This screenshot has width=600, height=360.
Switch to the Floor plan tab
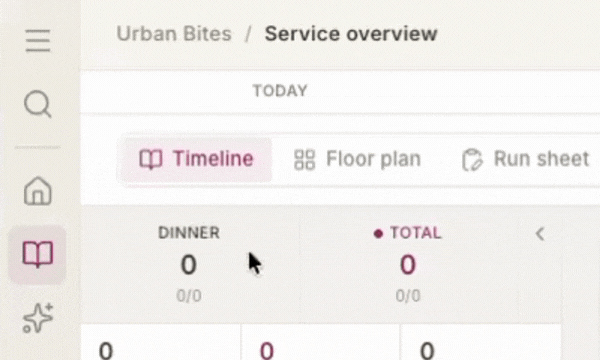coord(357,159)
